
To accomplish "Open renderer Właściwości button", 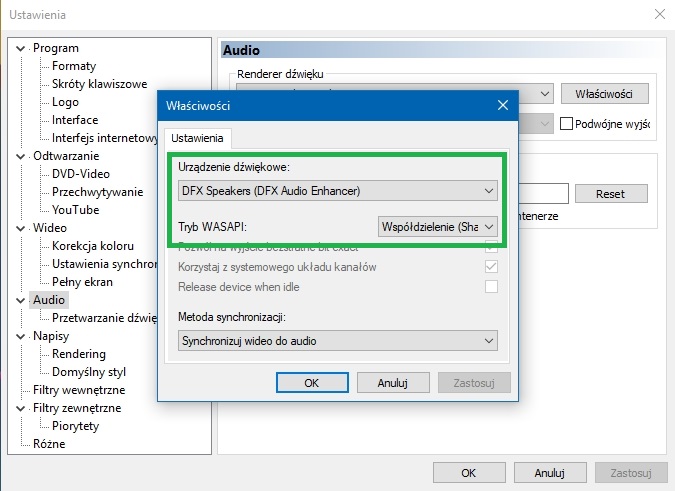I will tap(604, 93).
